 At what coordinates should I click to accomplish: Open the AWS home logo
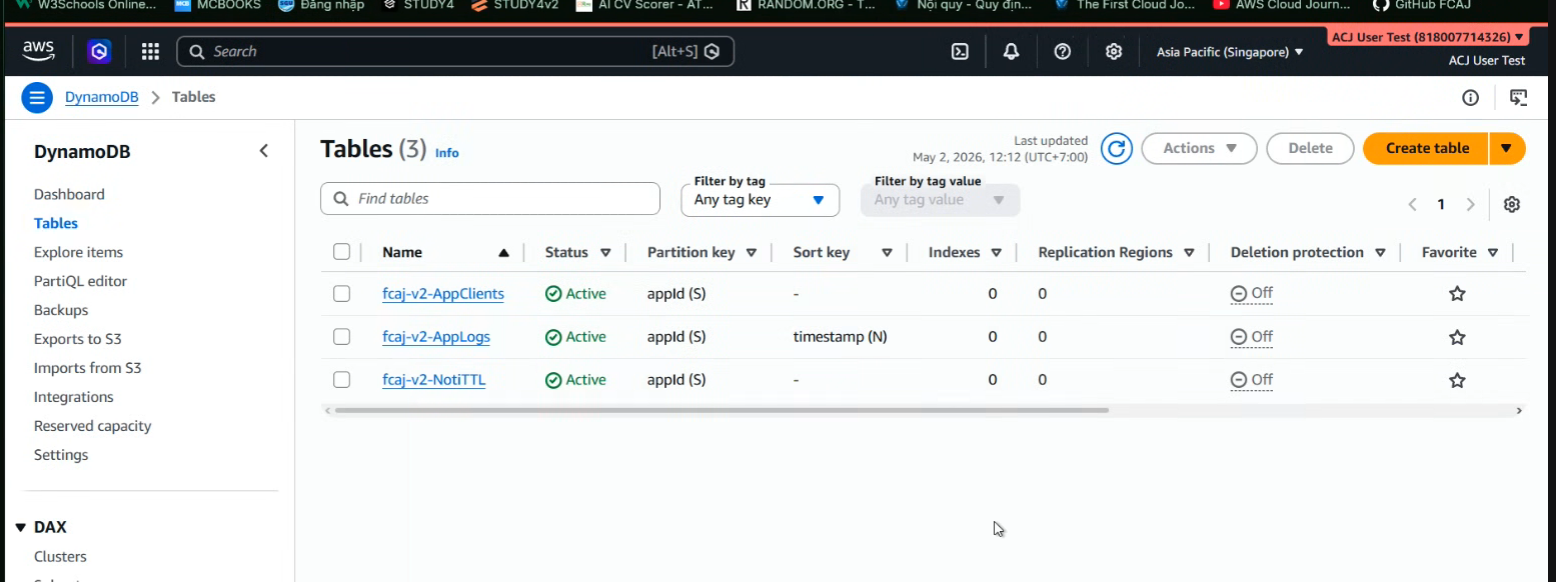click(x=39, y=51)
